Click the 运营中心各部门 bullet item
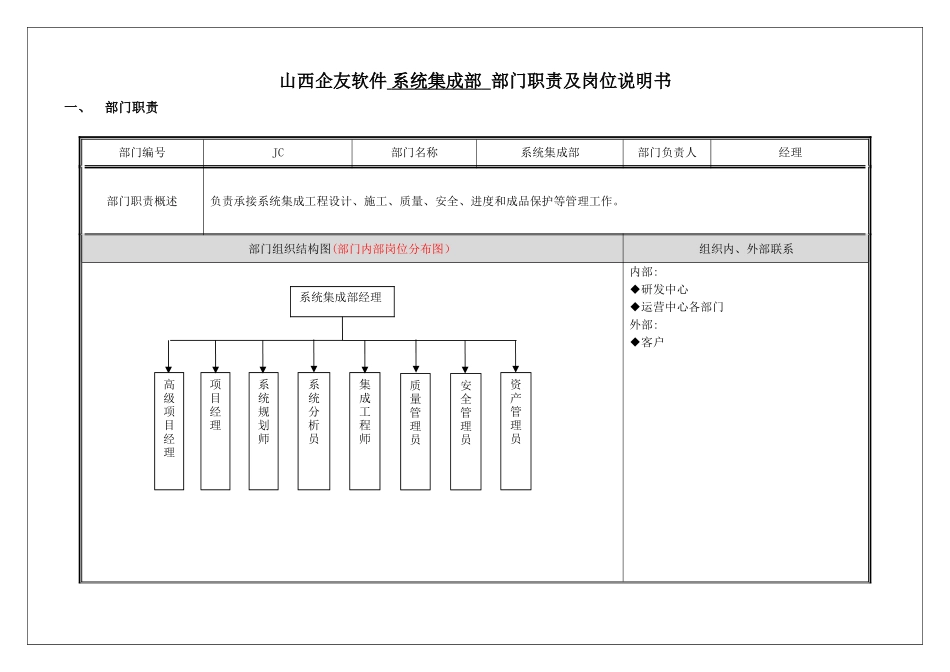Screen dimensions: 950x672 [677, 307]
